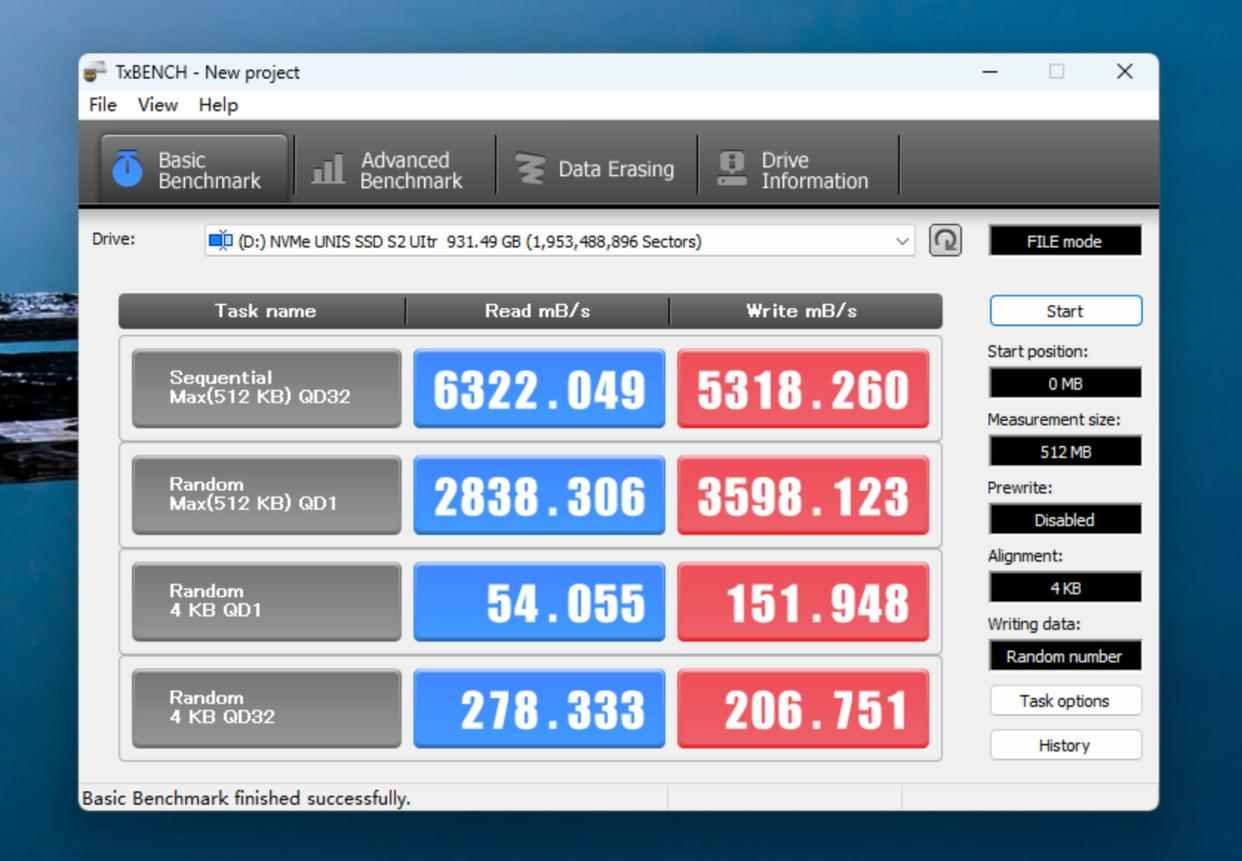Click the write result 3598.123

803,495
